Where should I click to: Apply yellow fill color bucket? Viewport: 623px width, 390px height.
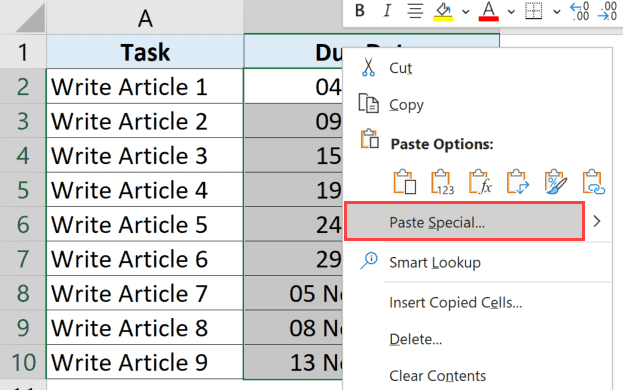pos(443,11)
